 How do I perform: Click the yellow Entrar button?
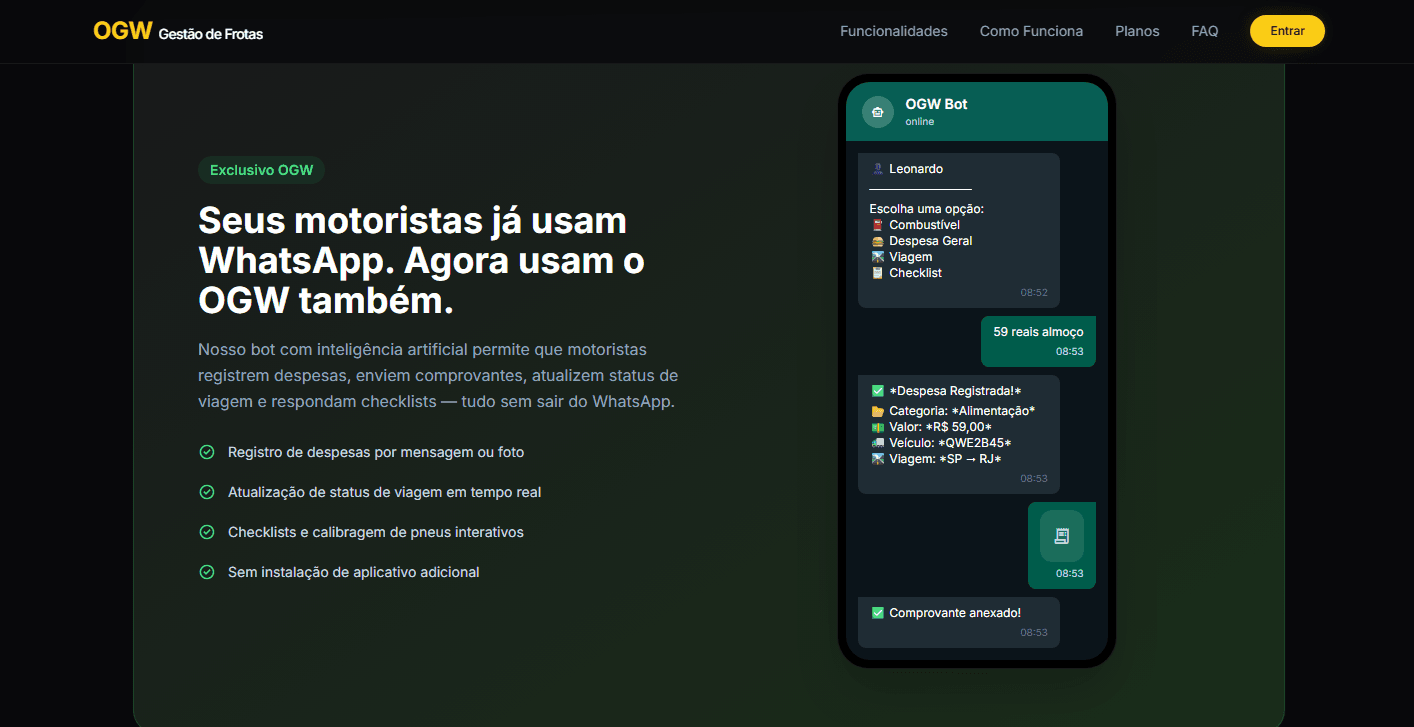1287,31
